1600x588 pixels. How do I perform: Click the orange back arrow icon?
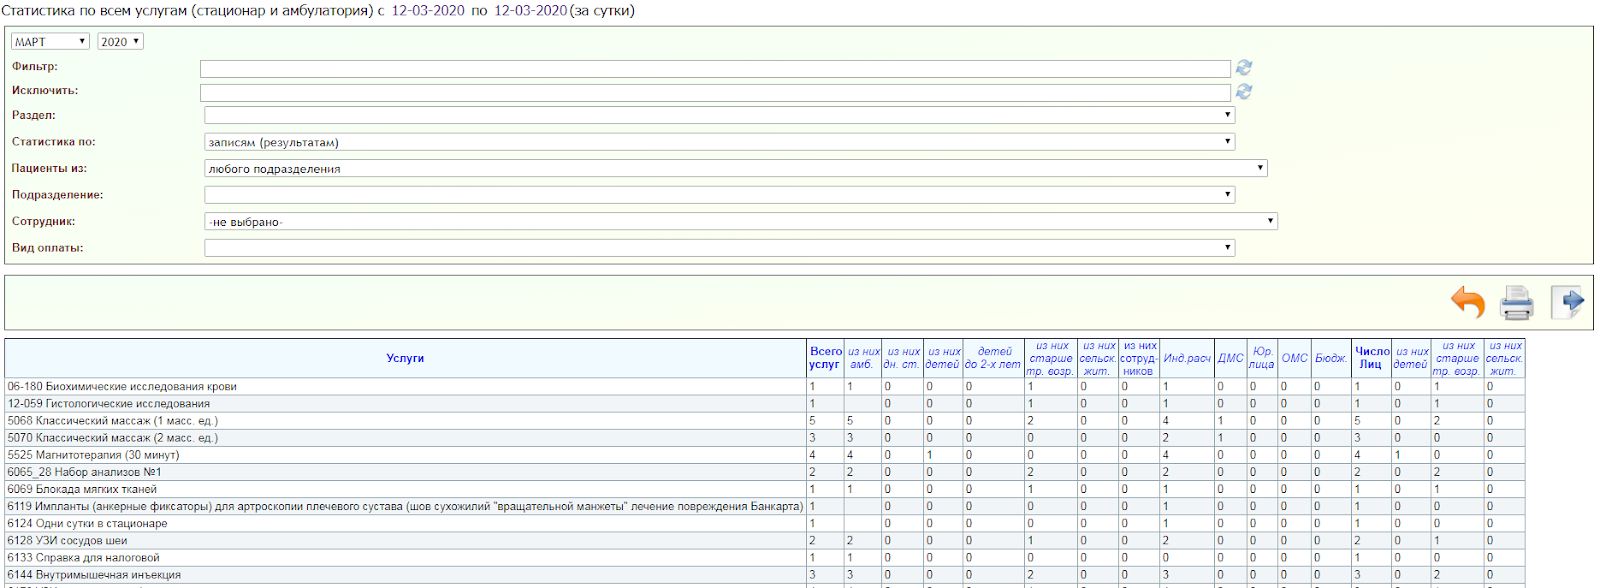tap(1467, 302)
